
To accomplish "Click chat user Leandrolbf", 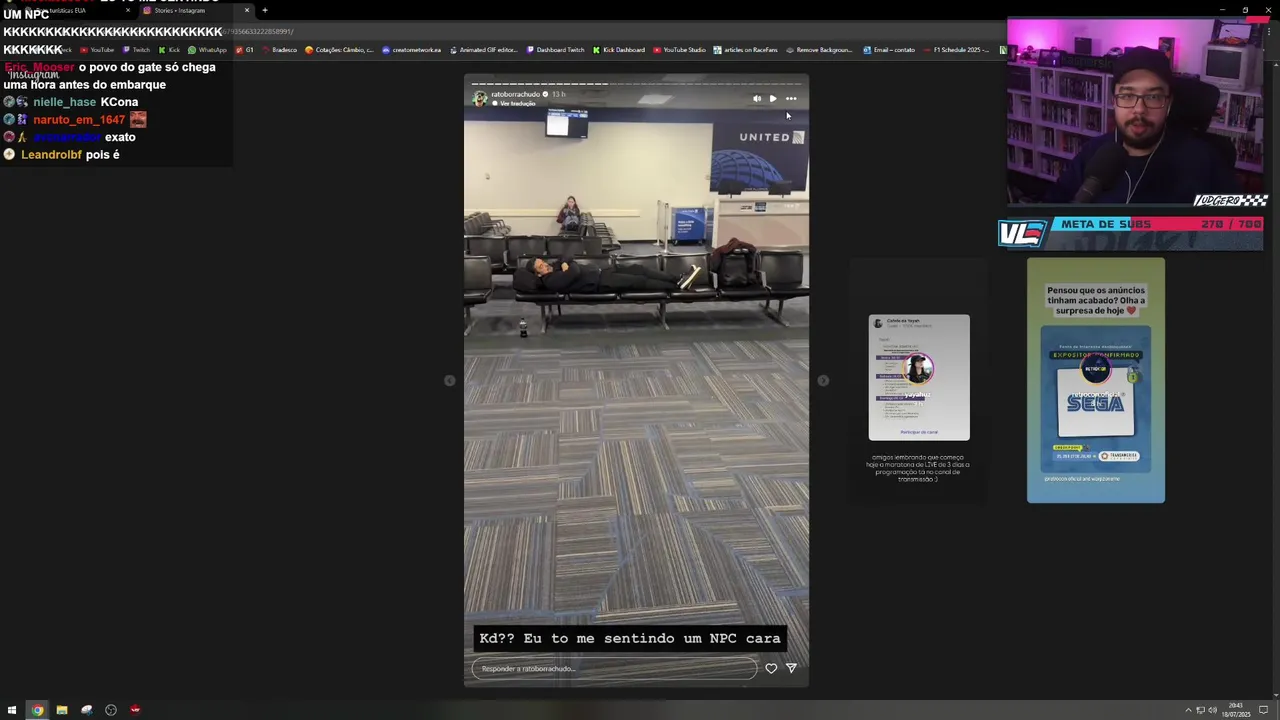I will point(51,155).
